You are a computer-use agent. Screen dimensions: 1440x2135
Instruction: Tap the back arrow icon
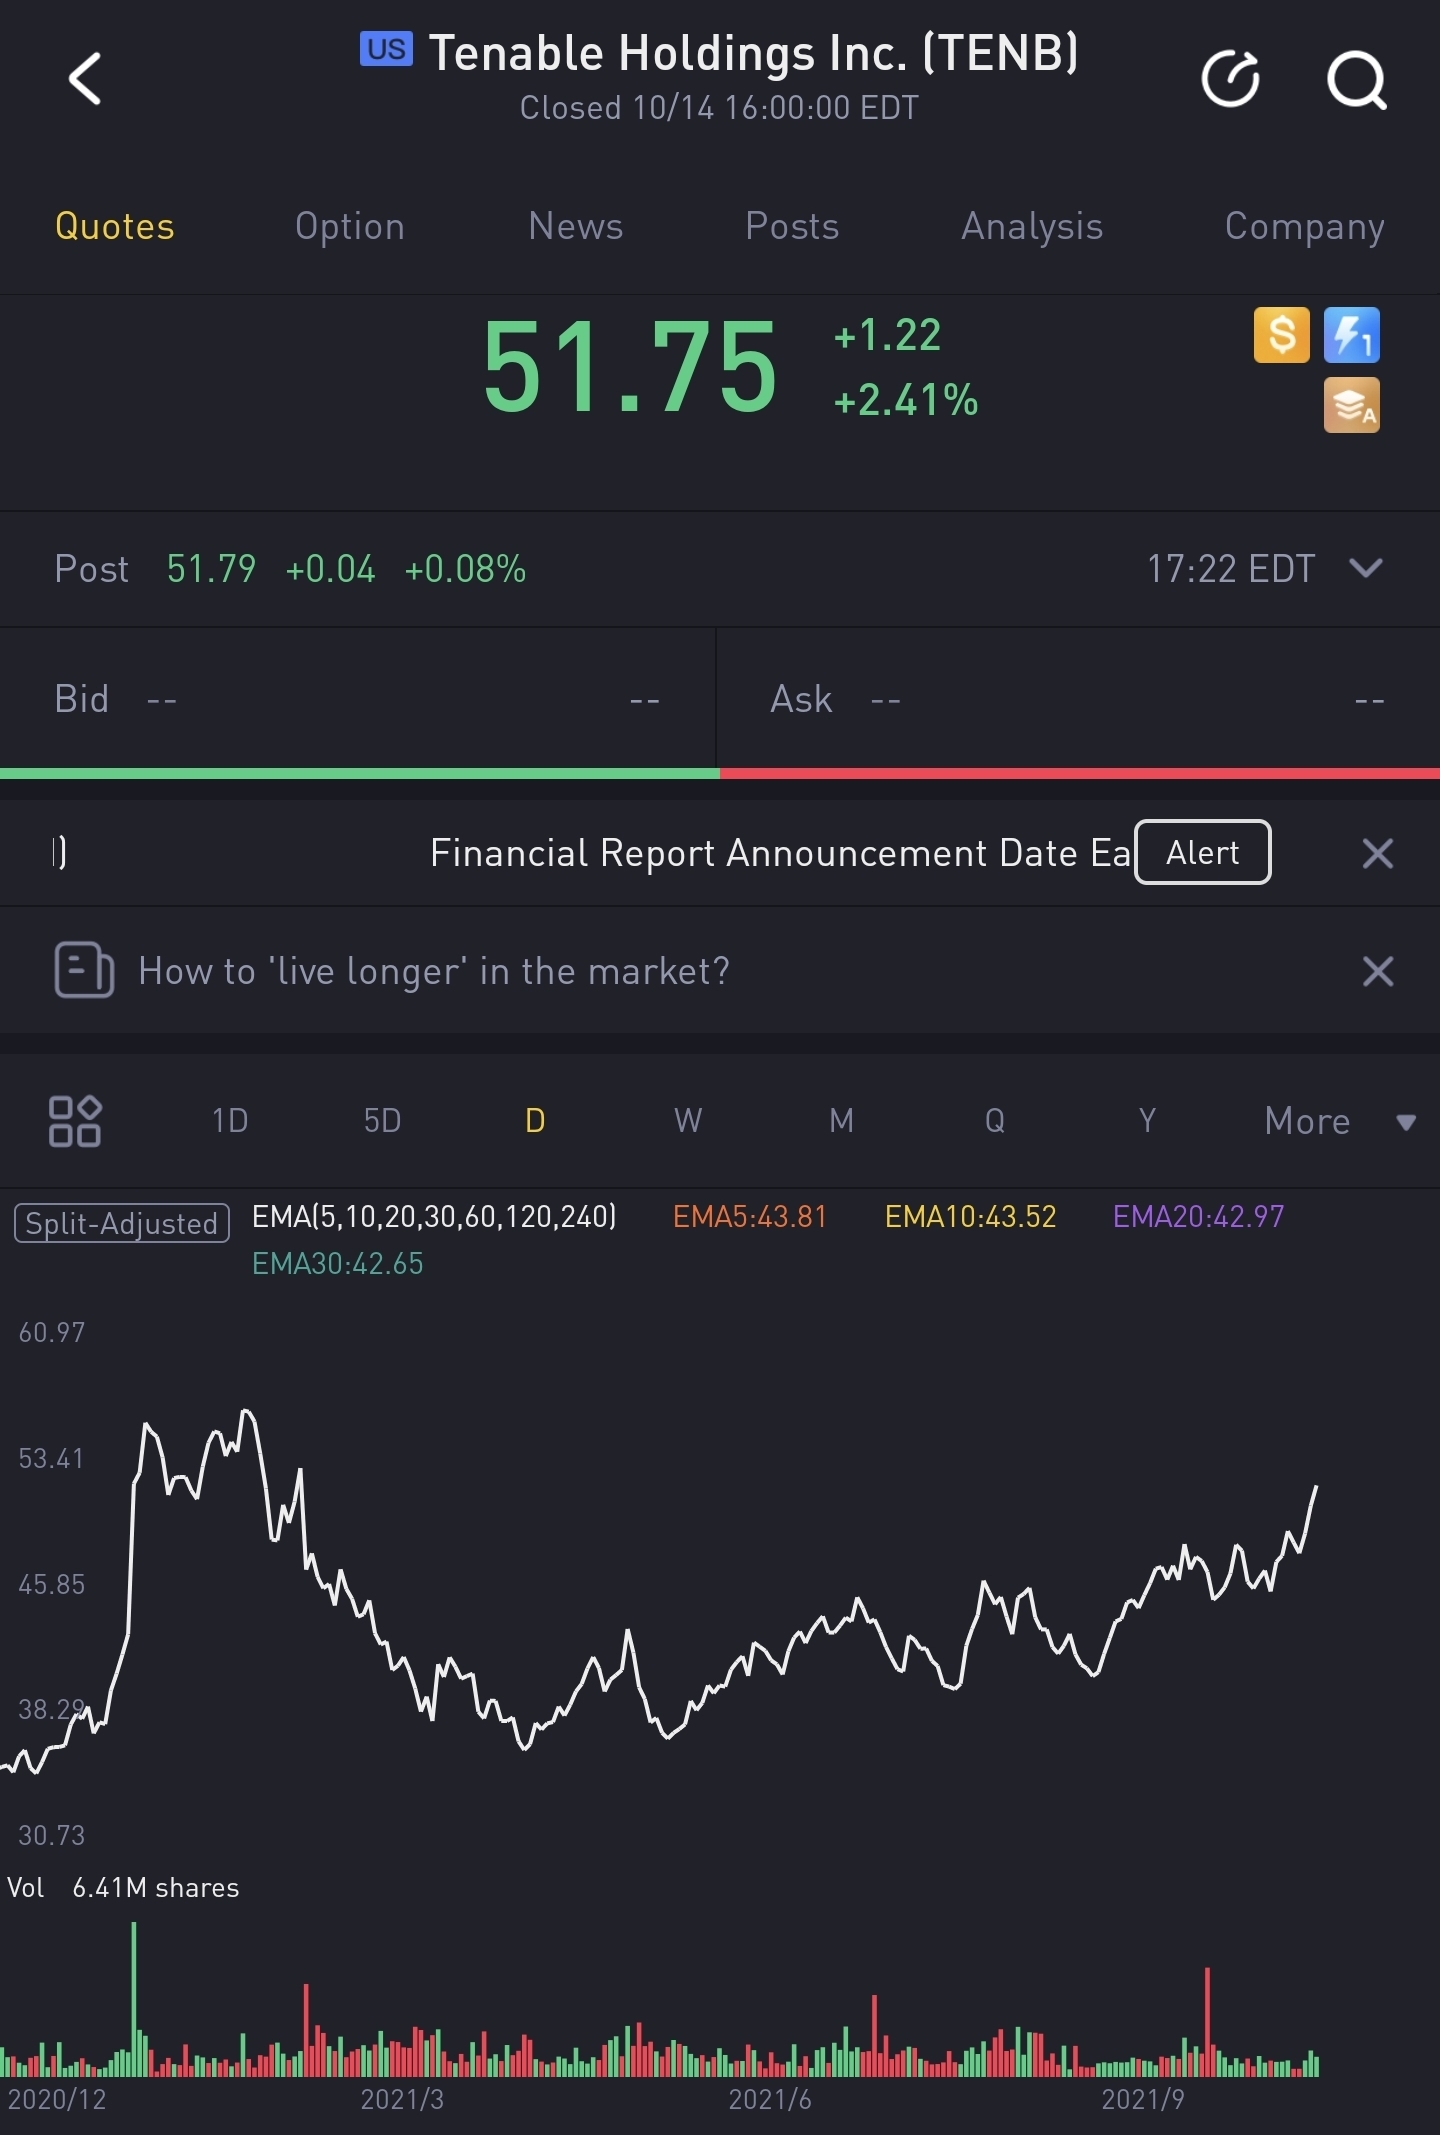pyautogui.click(x=85, y=78)
